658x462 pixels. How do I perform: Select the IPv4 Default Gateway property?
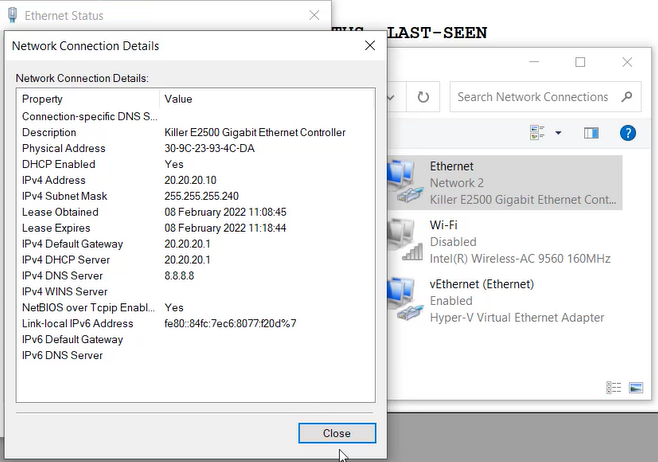(73, 244)
